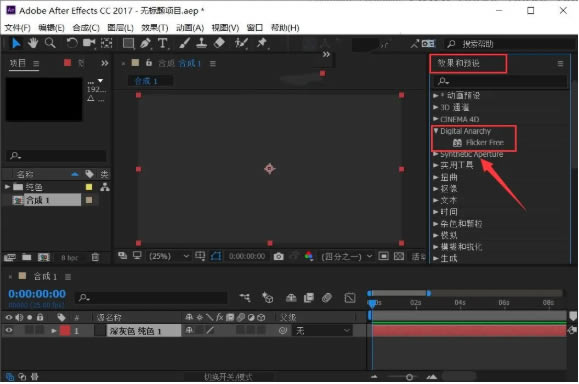Screen dimensions: 579x384
Task: Click 切换开关/模式 at timeline bottom
Action: (x=228, y=377)
